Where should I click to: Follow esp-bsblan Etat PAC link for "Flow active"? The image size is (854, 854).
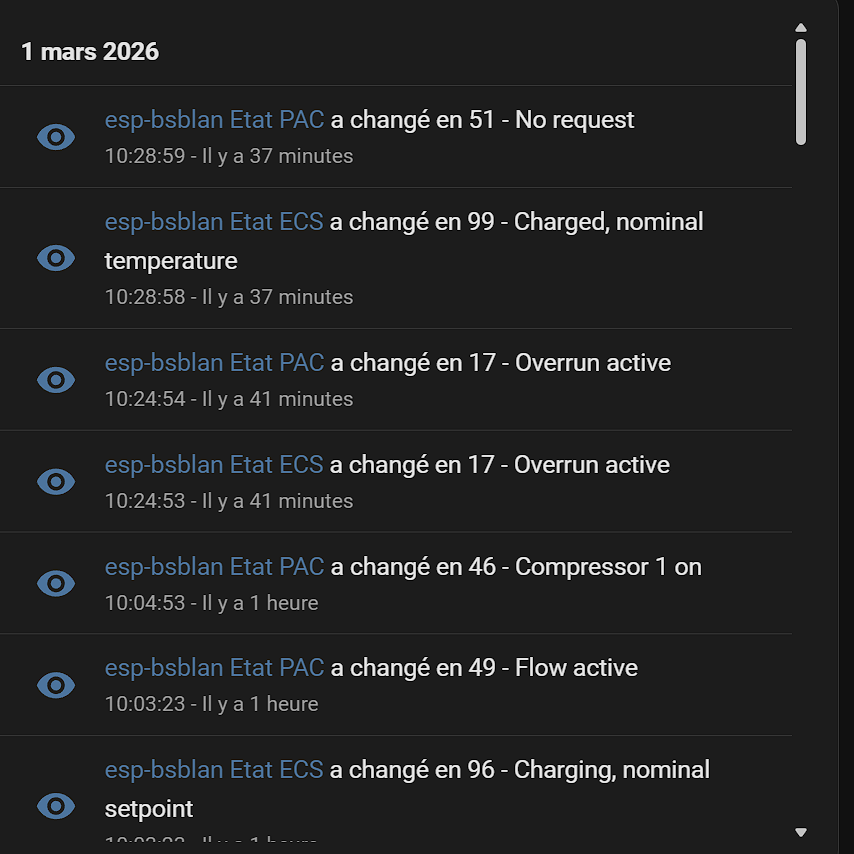pyautogui.click(x=214, y=668)
